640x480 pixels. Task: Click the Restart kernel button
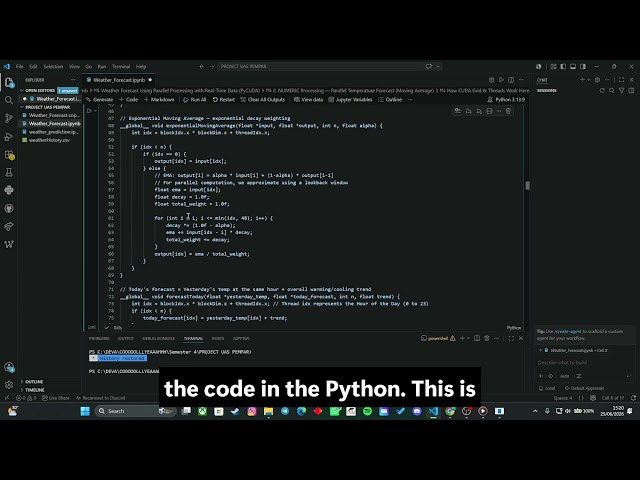click(223, 100)
